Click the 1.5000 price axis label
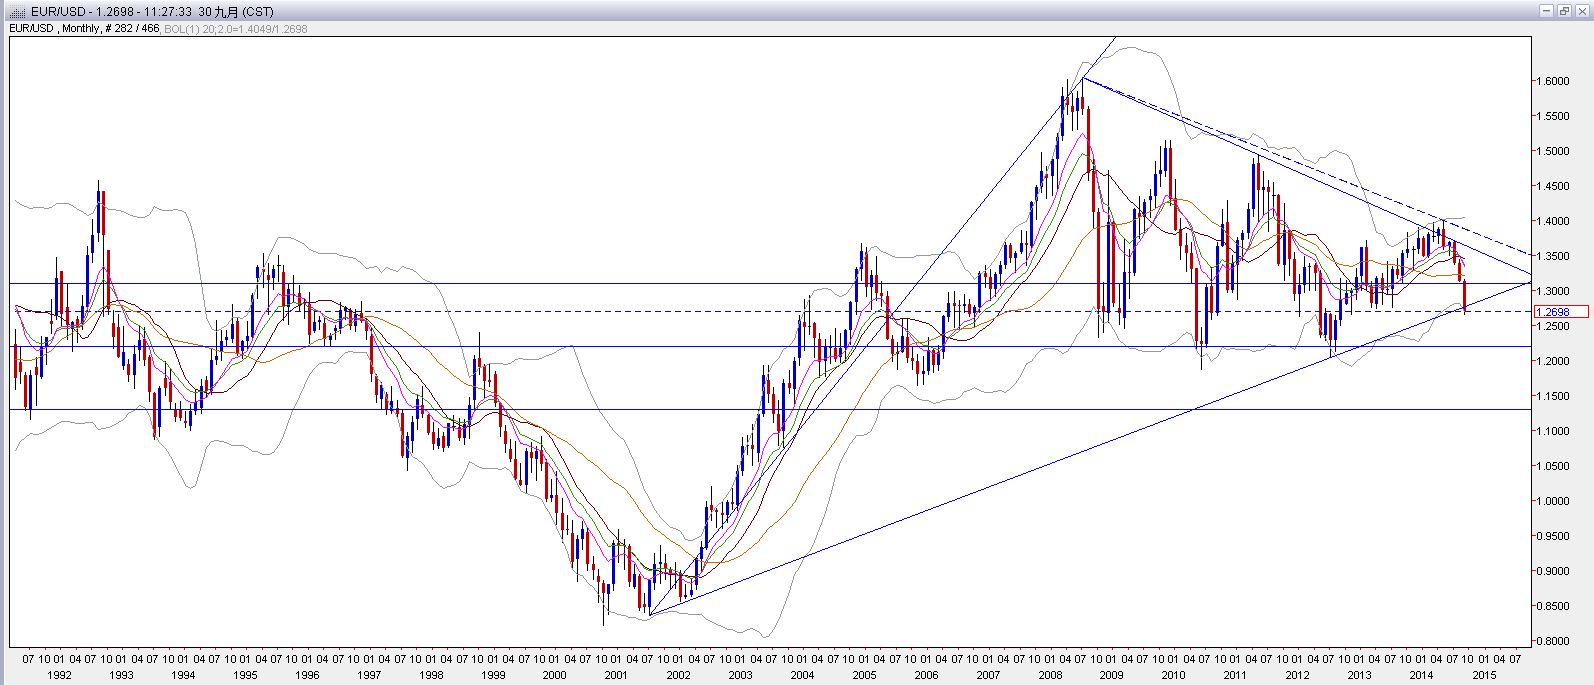 pyautogui.click(x=1553, y=152)
